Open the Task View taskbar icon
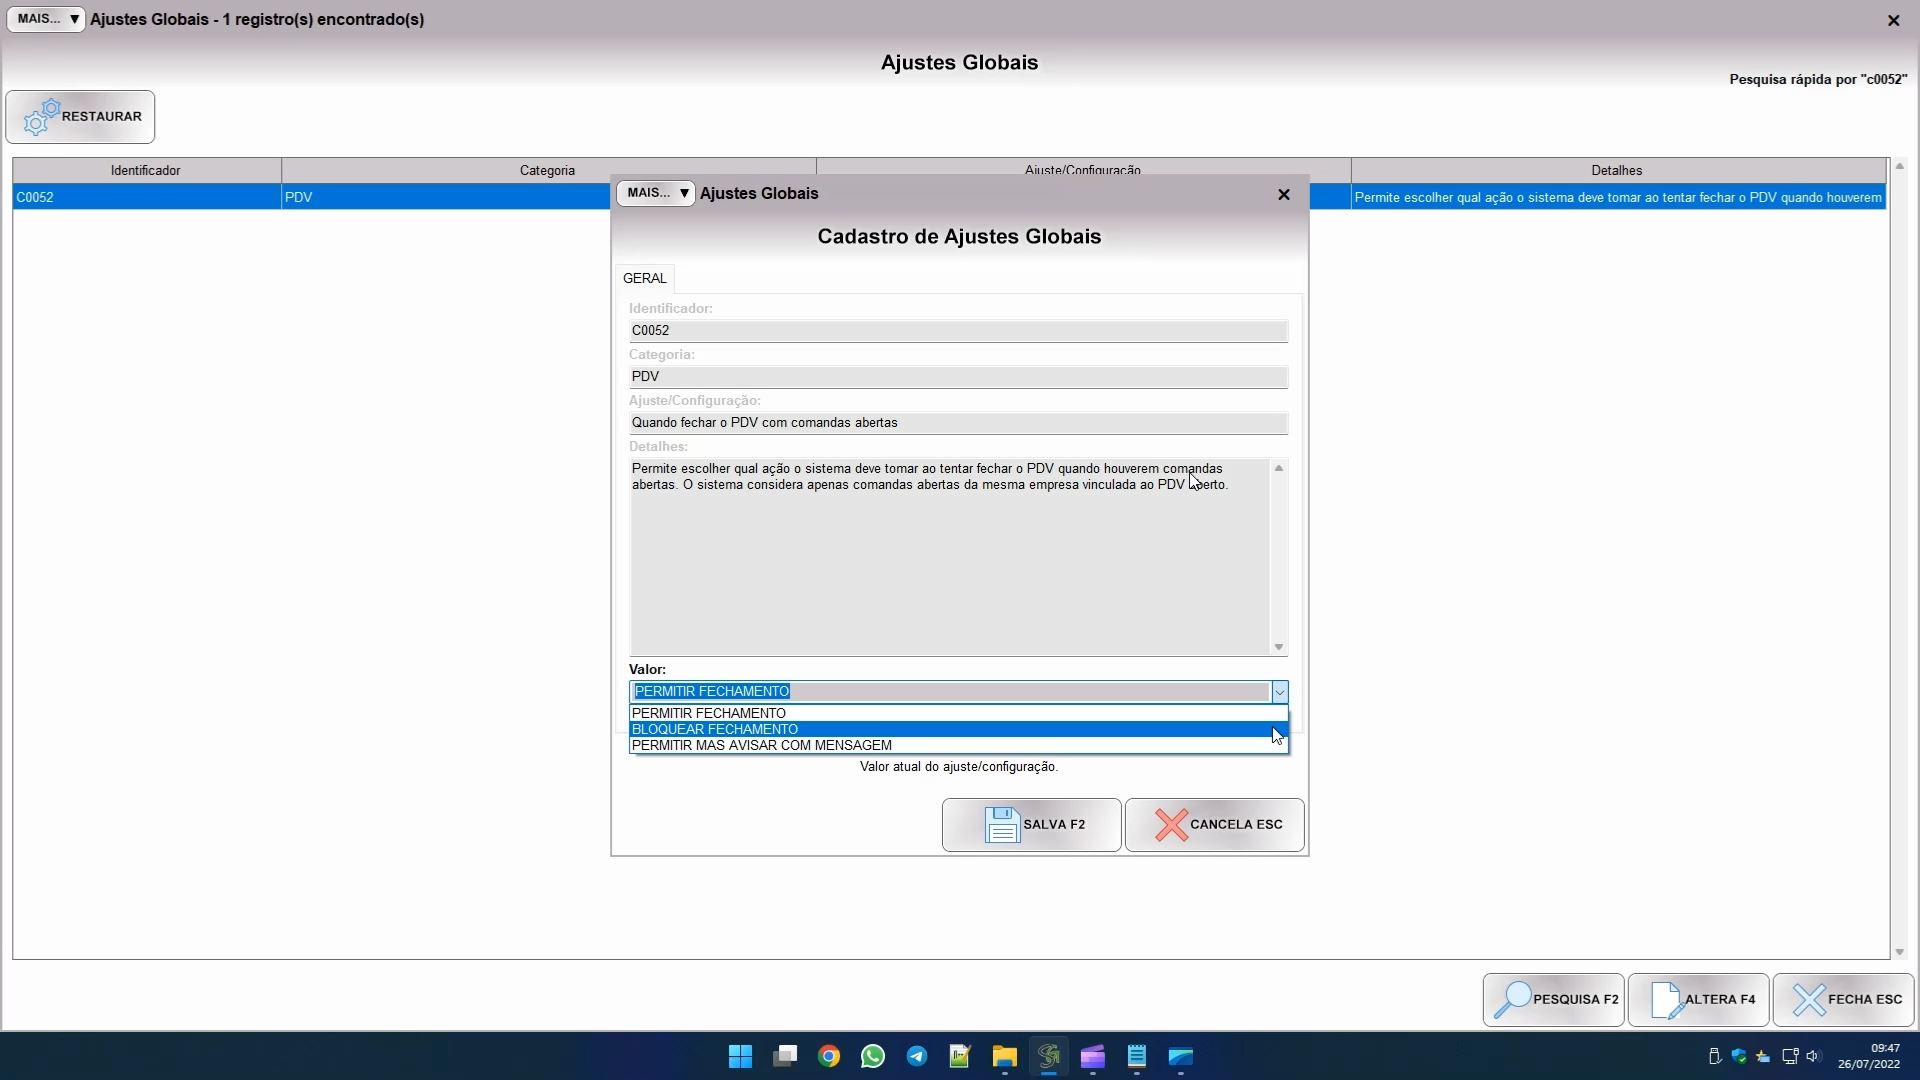Viewport: 1920px width, 1080px height. [785, 1057]
